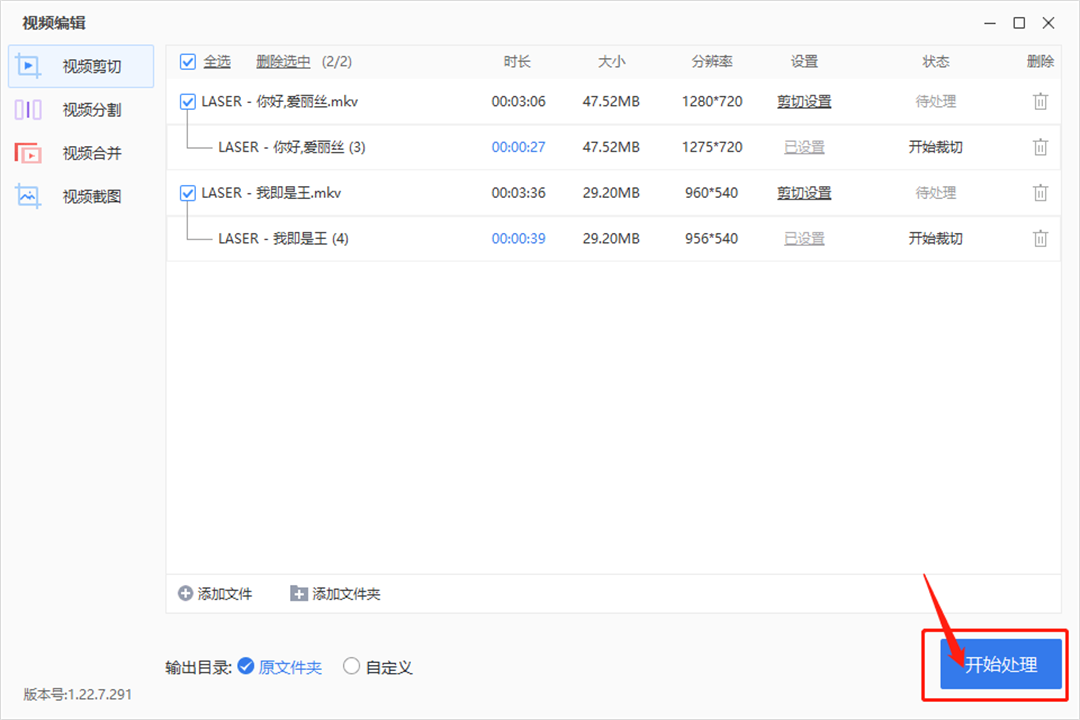Select the row LASER - 你好,爱丽丝.mkv
Screen dimensions: 1080x720
coord(613,102)
